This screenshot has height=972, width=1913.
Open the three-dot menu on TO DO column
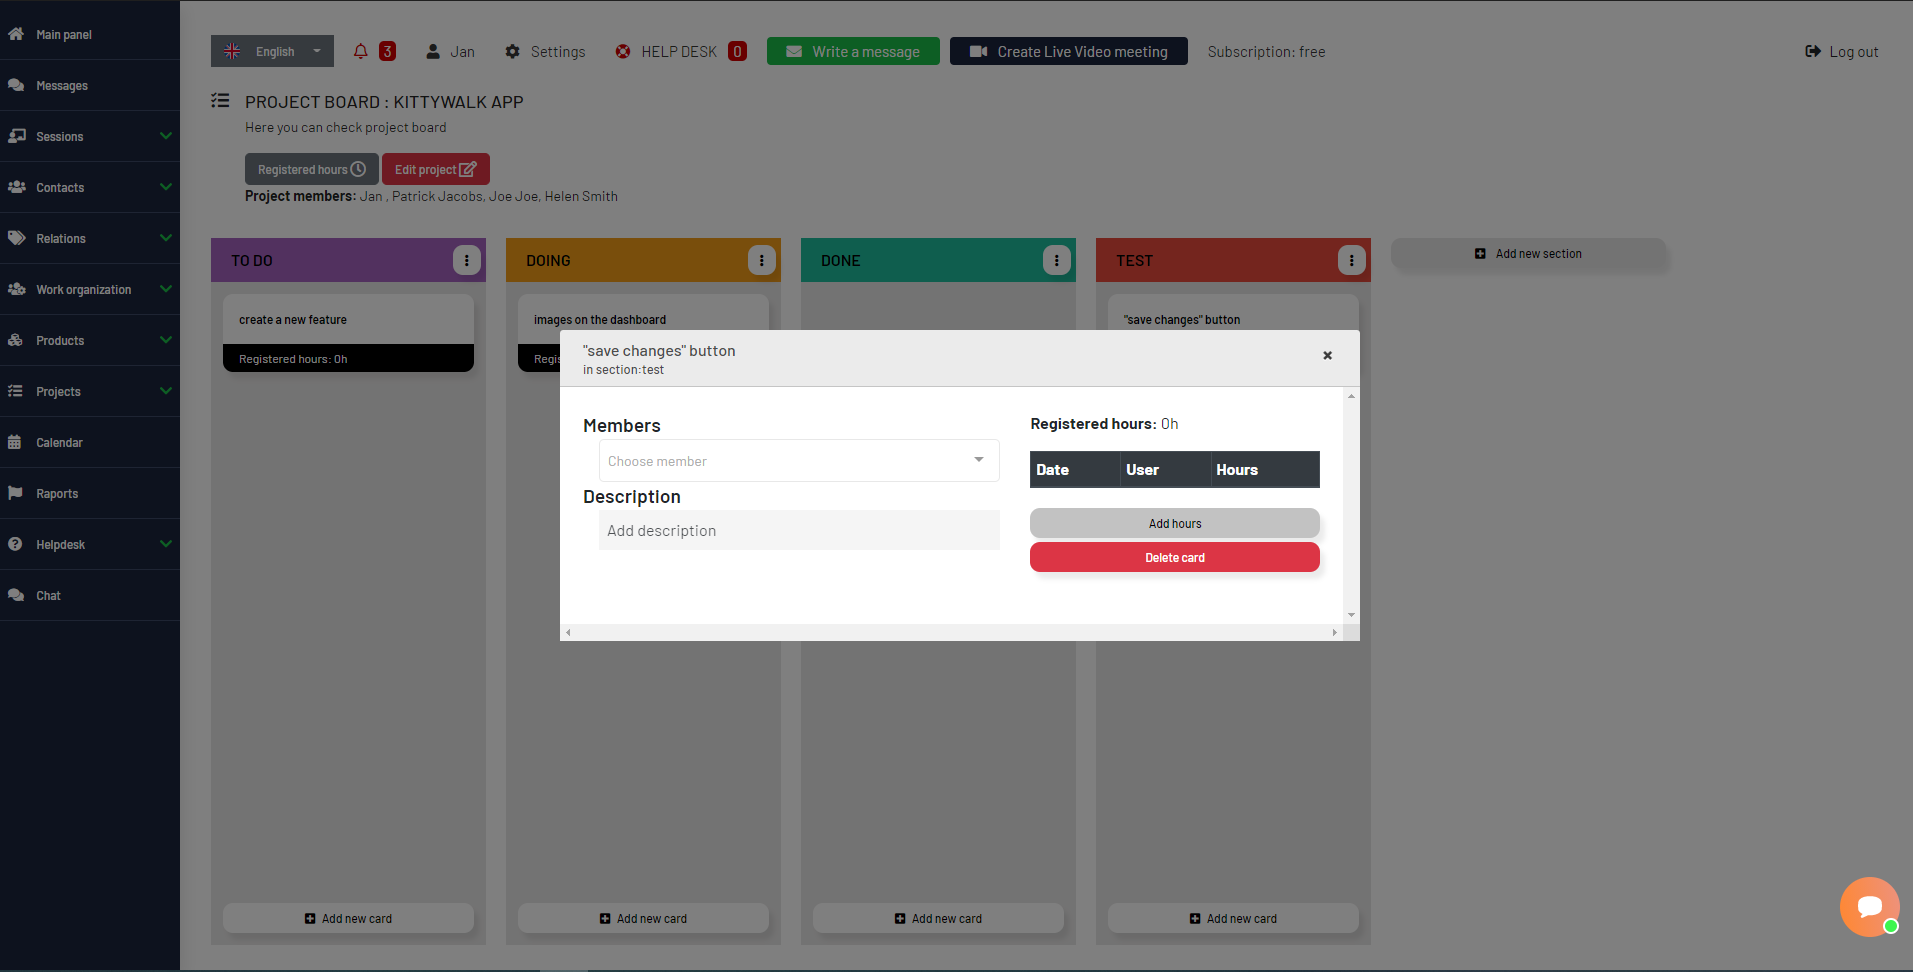(x=466, y=260)
